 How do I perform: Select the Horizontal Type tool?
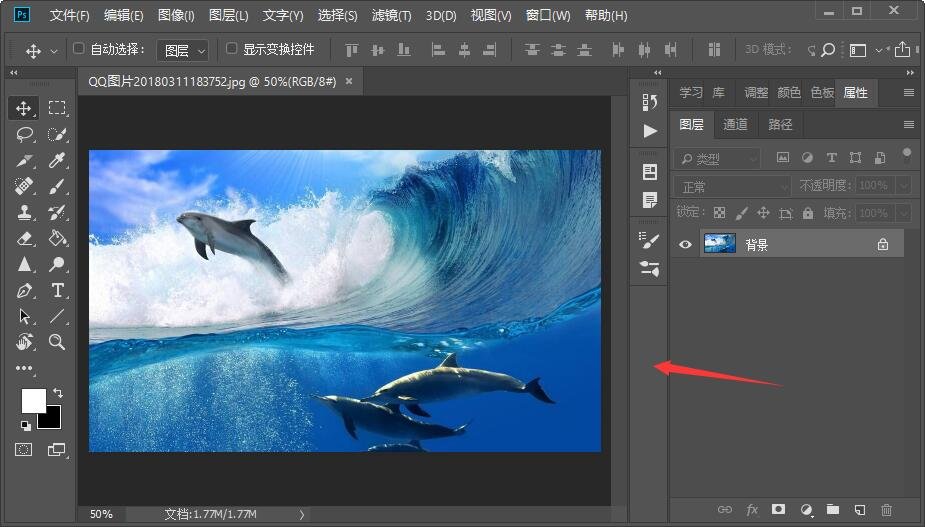click(57, 290)
